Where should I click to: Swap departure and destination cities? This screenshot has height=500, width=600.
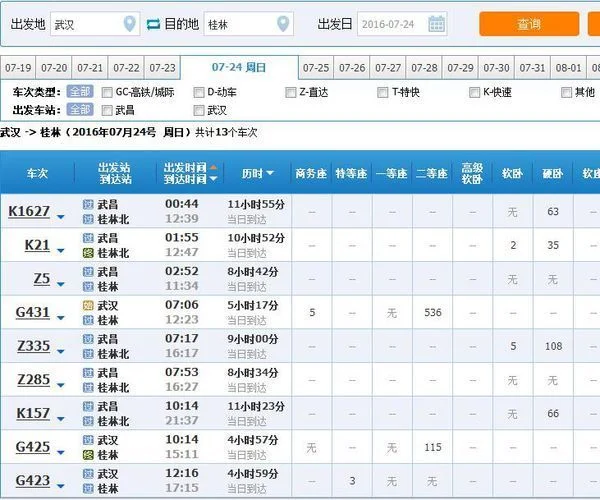click(x=153, y=24)
